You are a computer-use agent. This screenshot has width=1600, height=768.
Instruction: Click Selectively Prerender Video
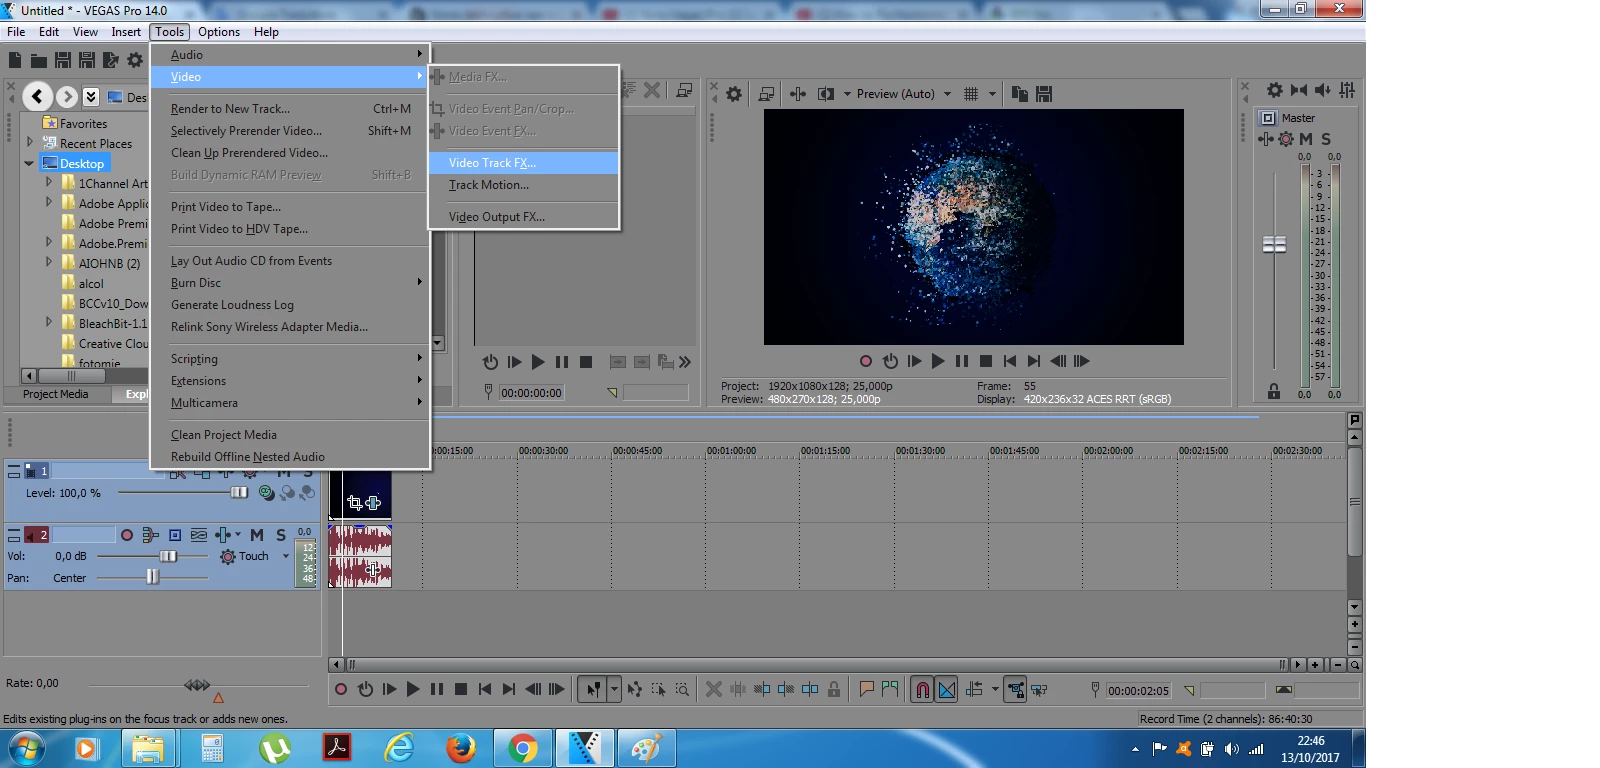coord(290,131)
